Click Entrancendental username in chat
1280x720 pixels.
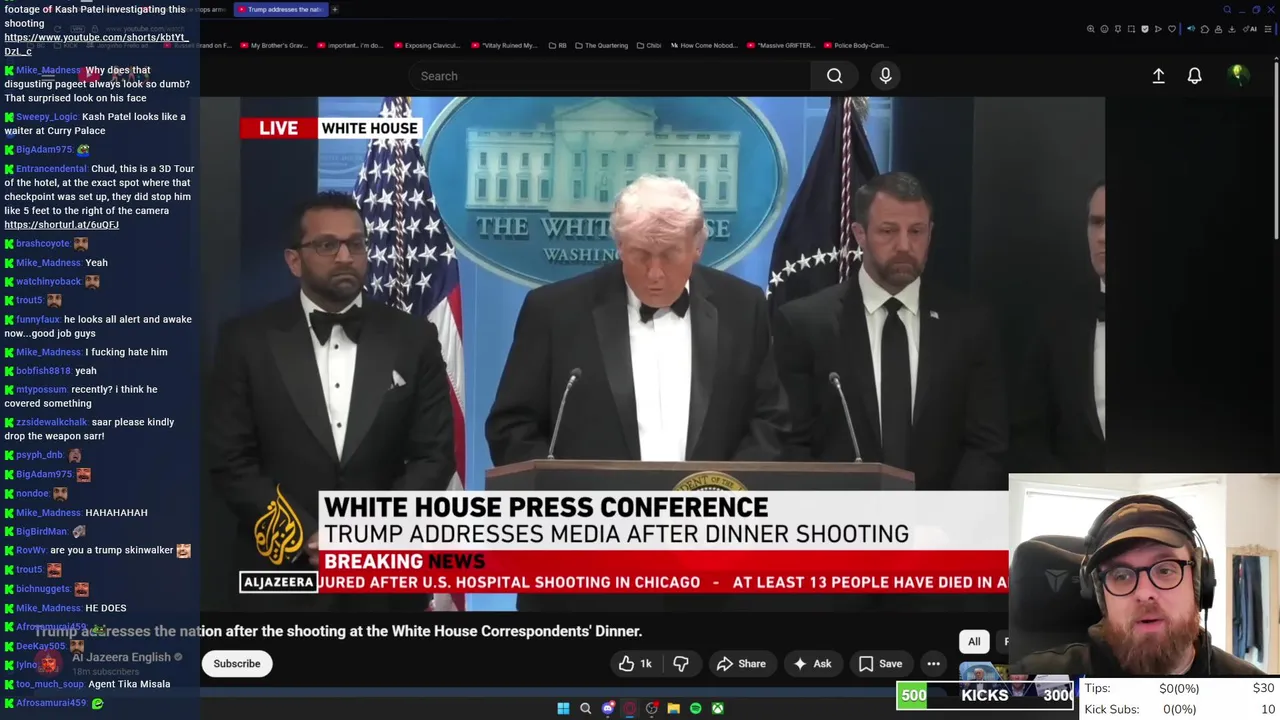(51, 169)
